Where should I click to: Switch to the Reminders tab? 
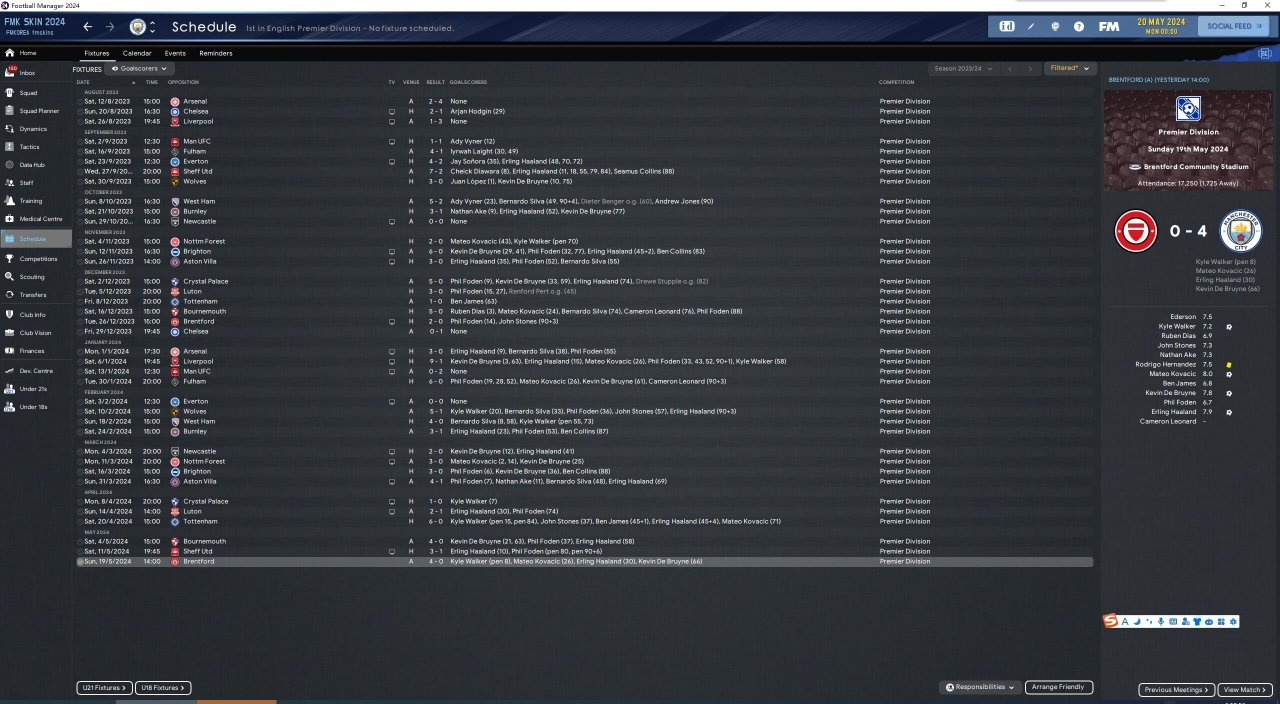pyautogui.click(x=216, y=53)
